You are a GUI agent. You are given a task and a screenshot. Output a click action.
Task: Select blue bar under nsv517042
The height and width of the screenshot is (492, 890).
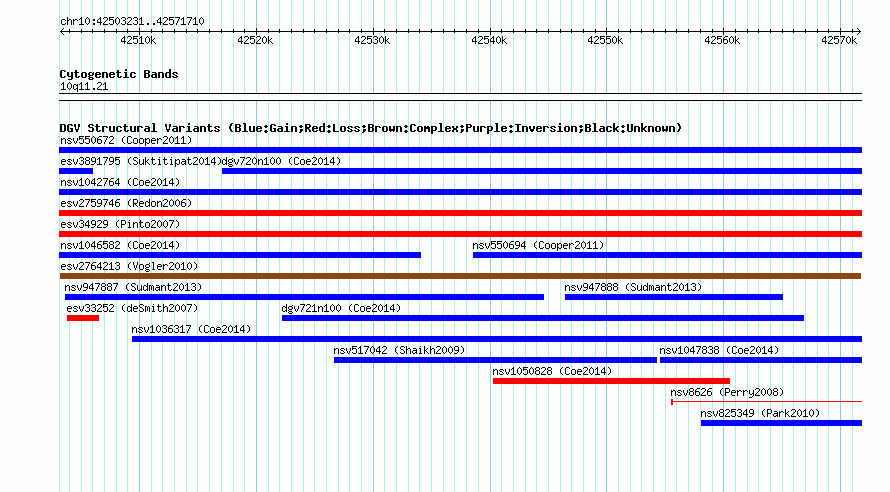tap(495, 360)
